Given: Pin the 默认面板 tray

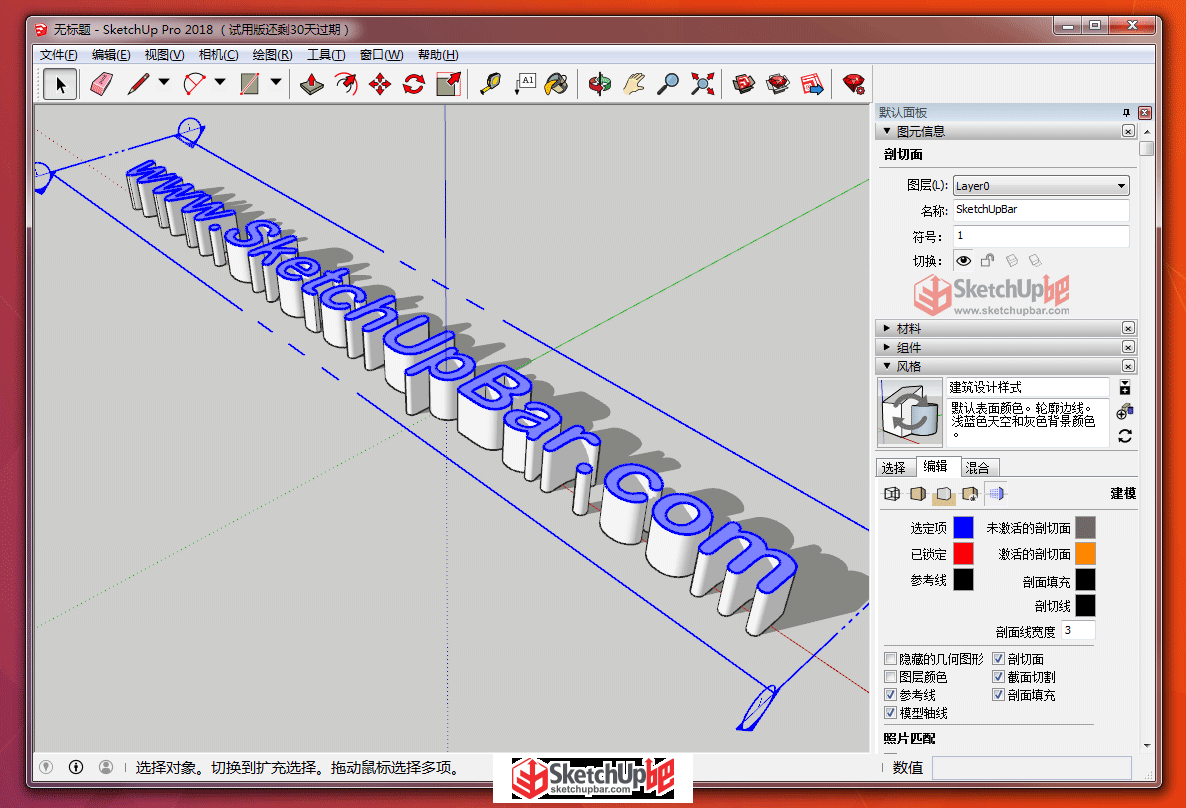Looking at the screenshot, I should click(x=1126, y=113).
